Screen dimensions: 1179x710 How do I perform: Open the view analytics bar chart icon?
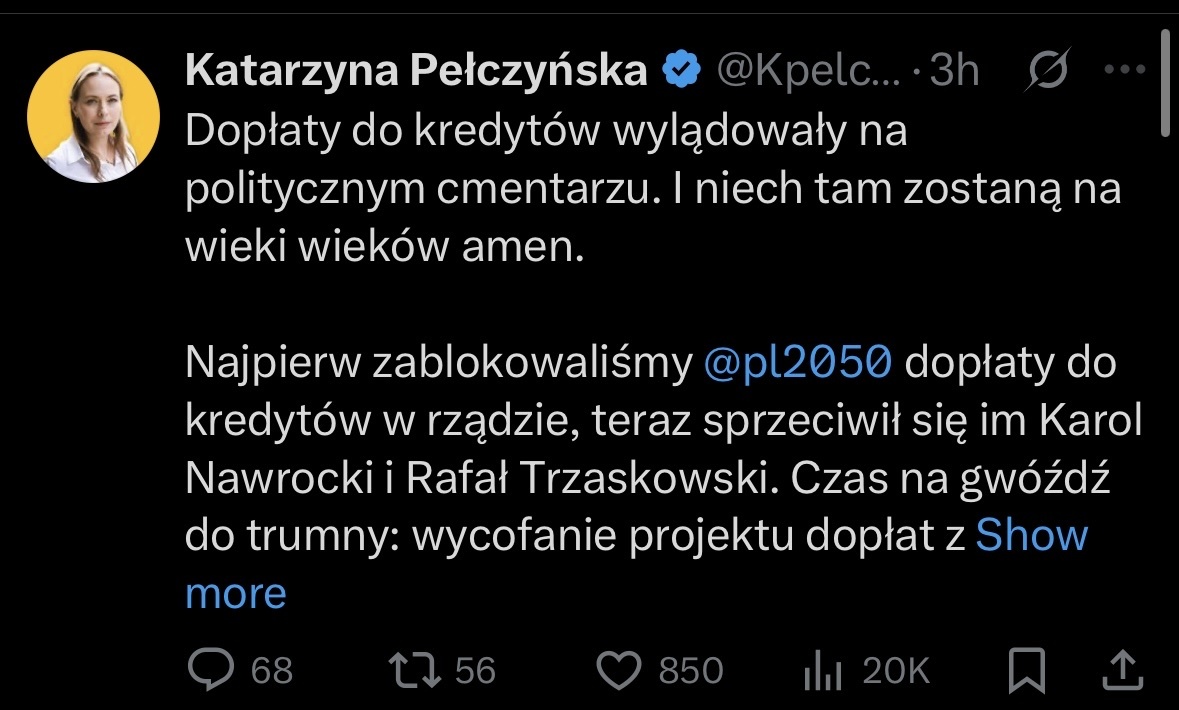[x=824, y=671]
